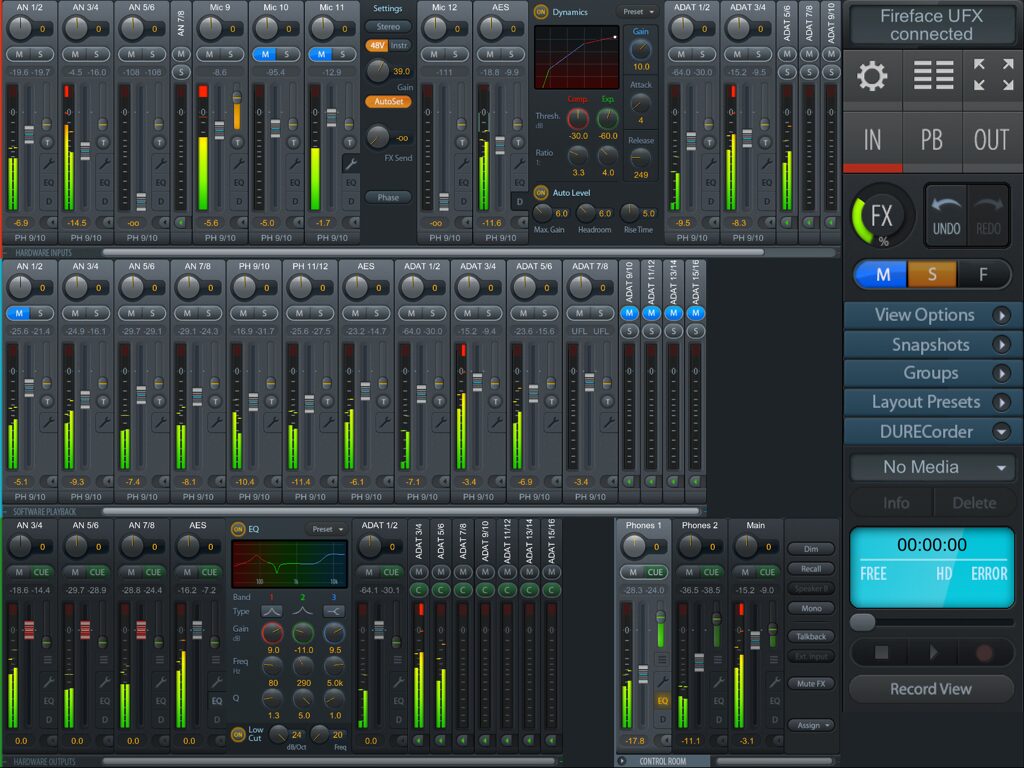This screenshot has height=768, width=1024.
Task: Click the mixer rows layout icon
Action: click(932, 77)
